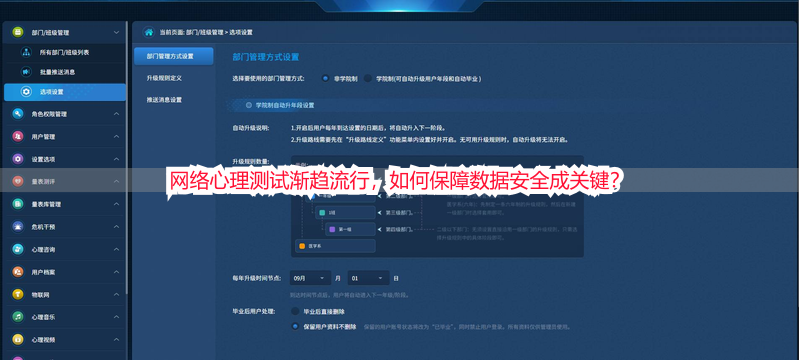Open the 所有部门/班级列表 submenu item
Image resolution: width=799 pixels, height=360 pixels.
point(65,53)
